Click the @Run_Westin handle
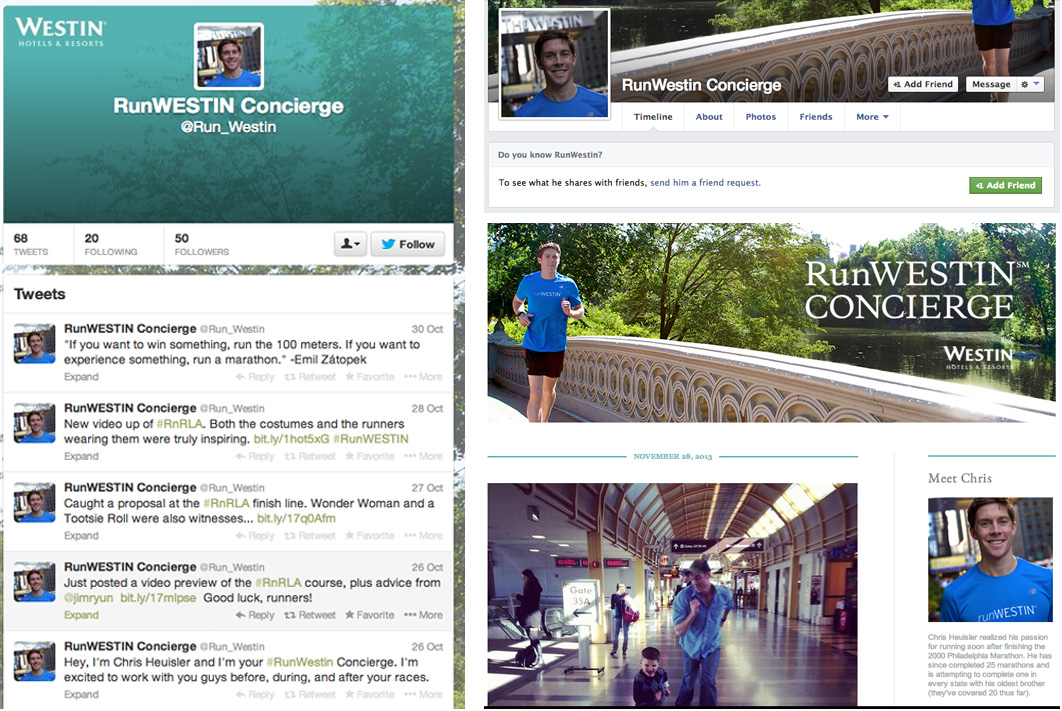This screenshot has width=1062, height=711. coord(228,127)
